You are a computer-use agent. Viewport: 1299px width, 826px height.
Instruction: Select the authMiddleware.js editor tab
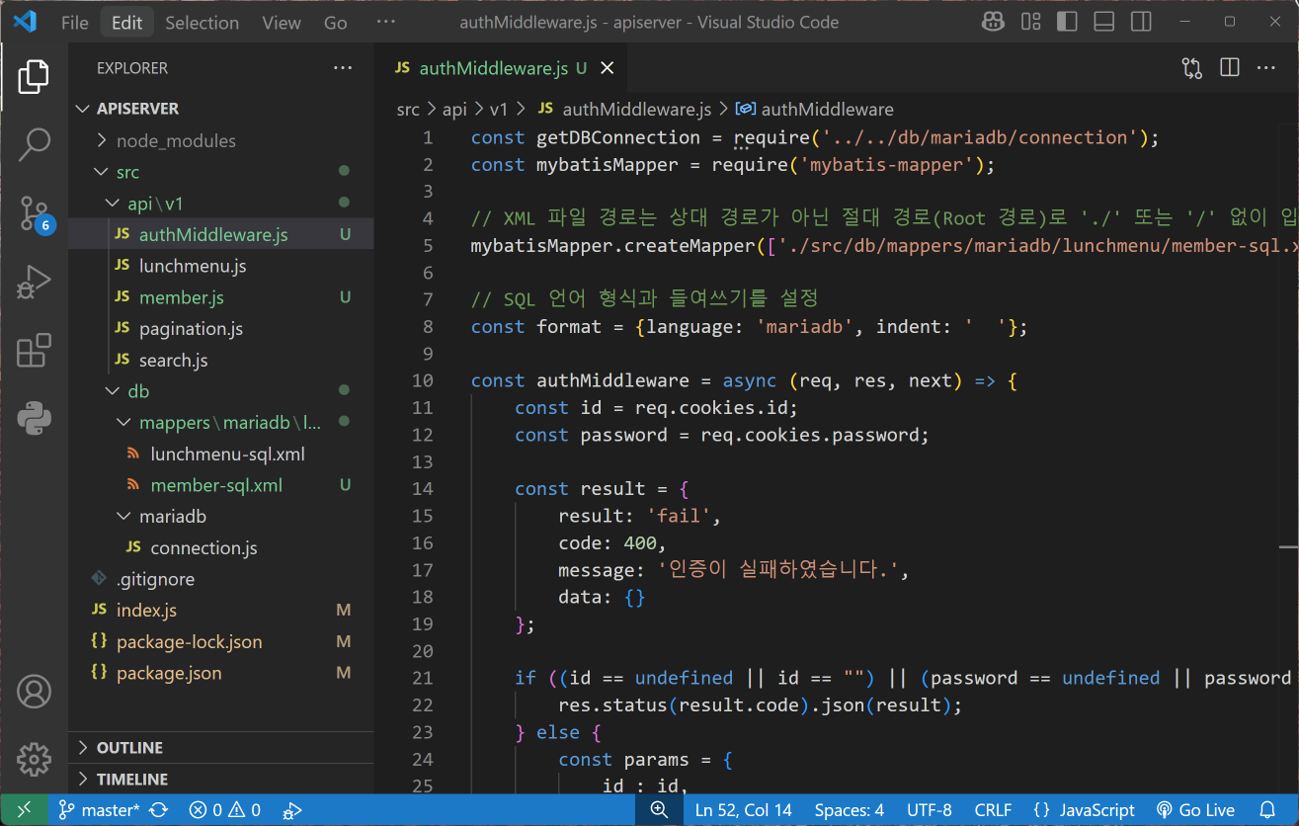click(x=502, y=68)
